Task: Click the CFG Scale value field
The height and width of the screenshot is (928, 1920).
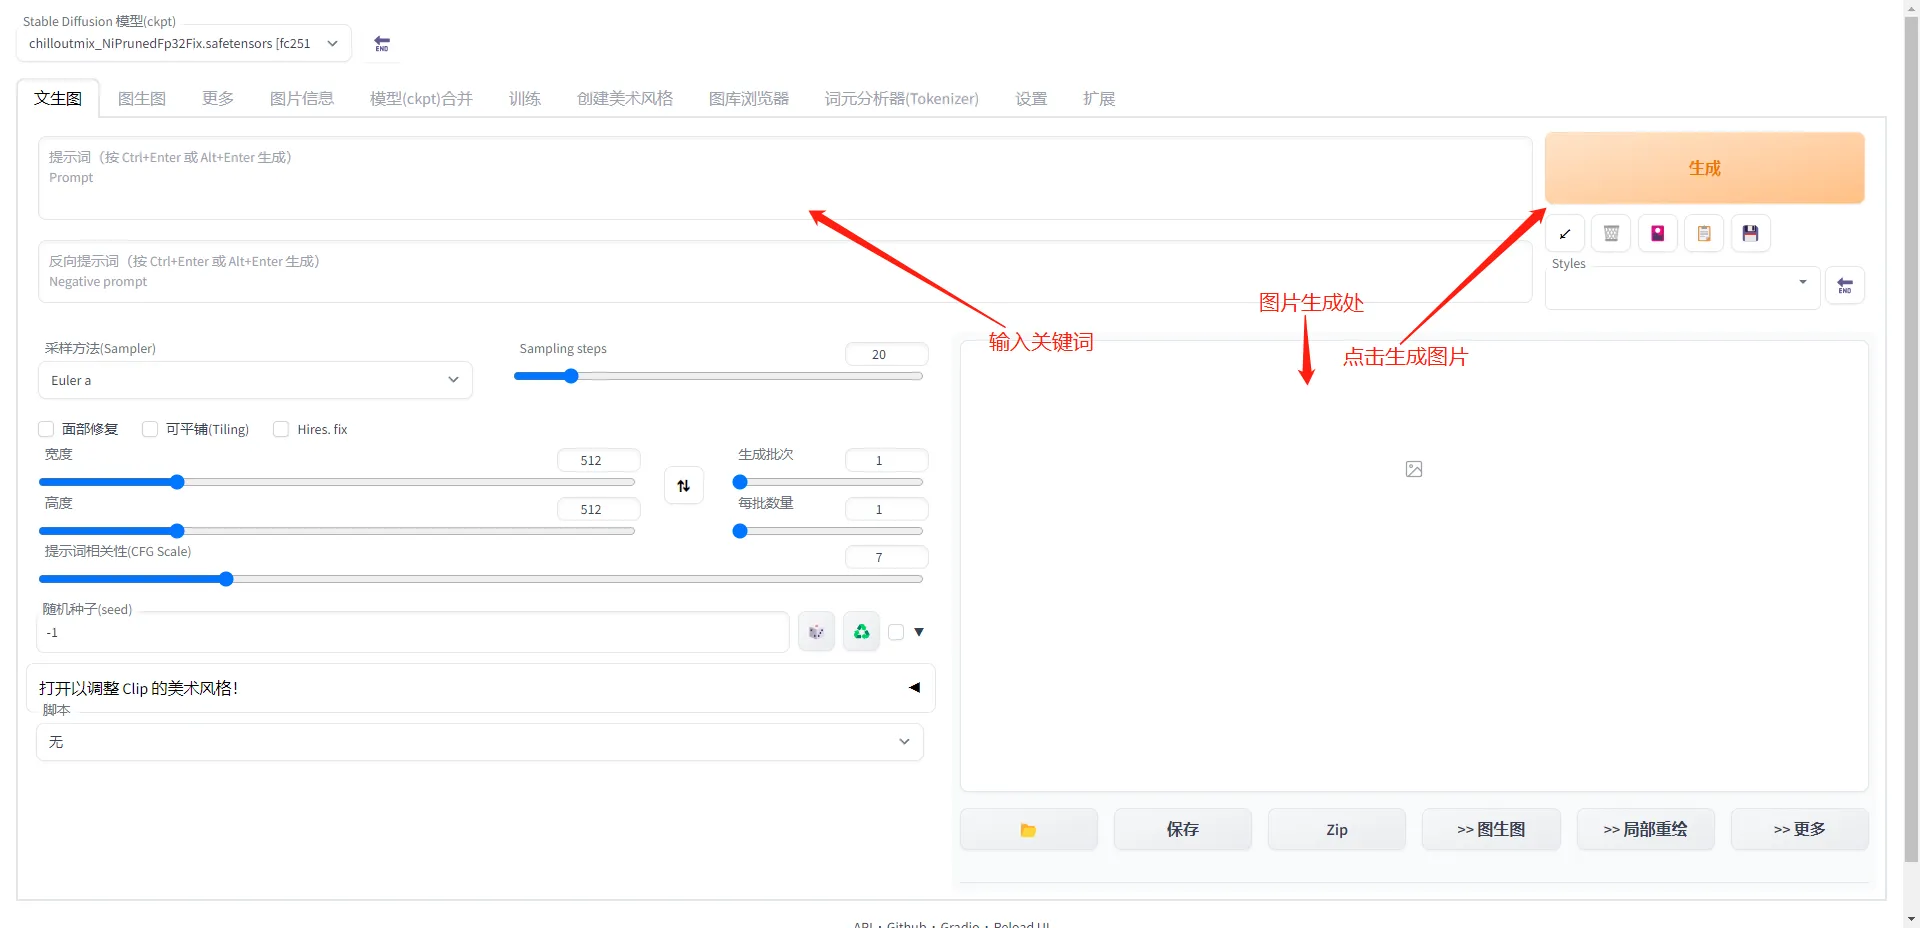Action: click(887, 557)
